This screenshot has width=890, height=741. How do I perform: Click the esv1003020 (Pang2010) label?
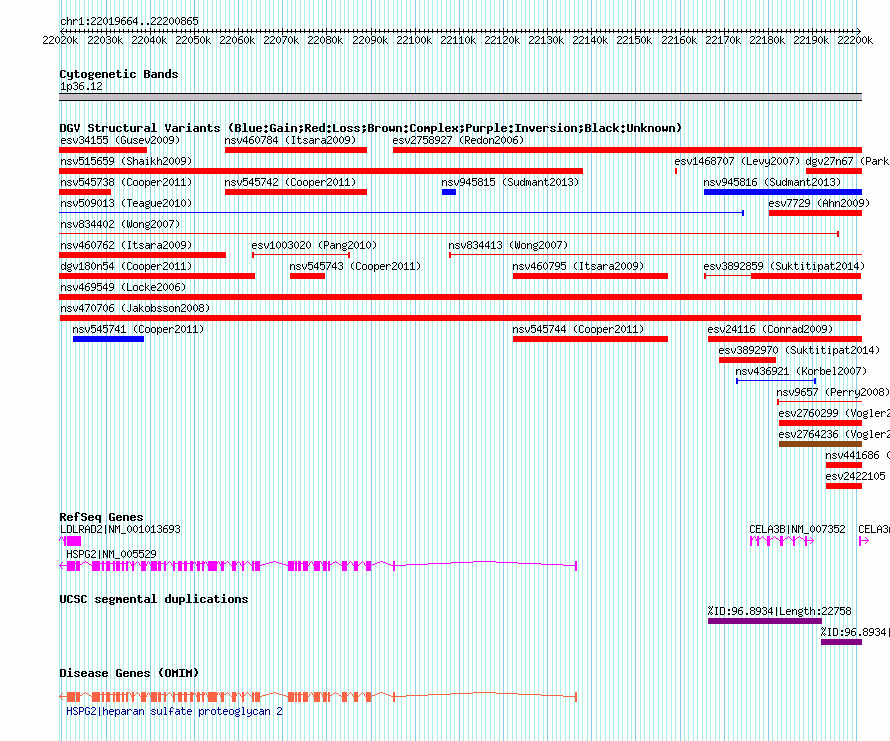[314, 245]
